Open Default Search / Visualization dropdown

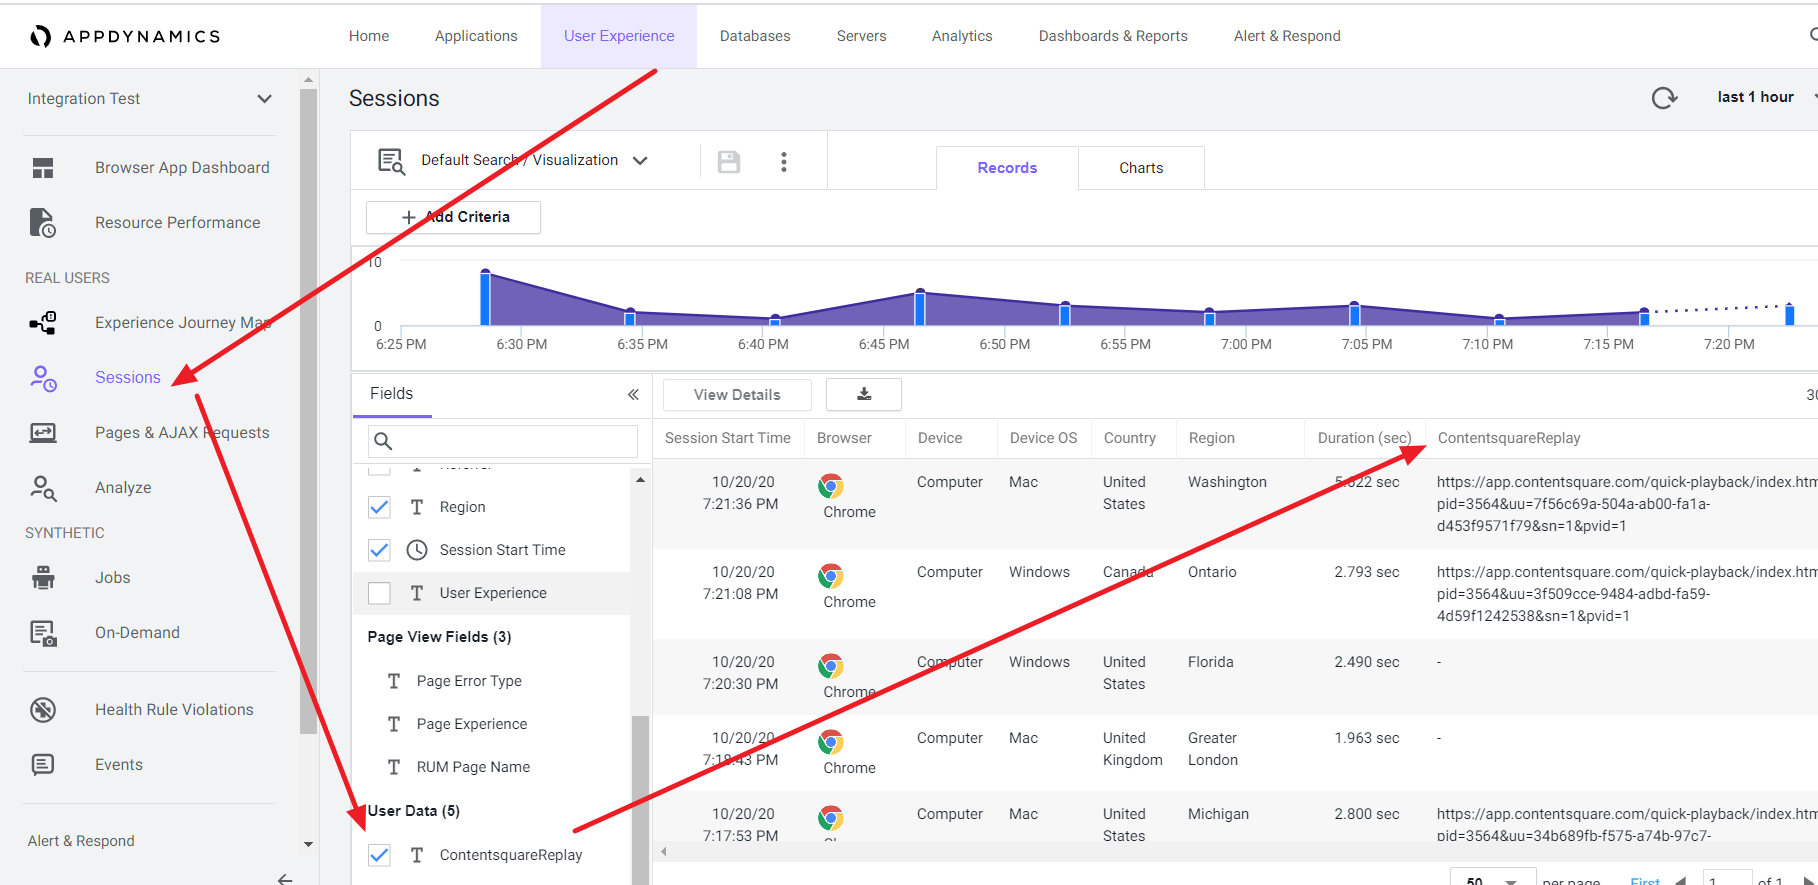(x=534, y=160)
